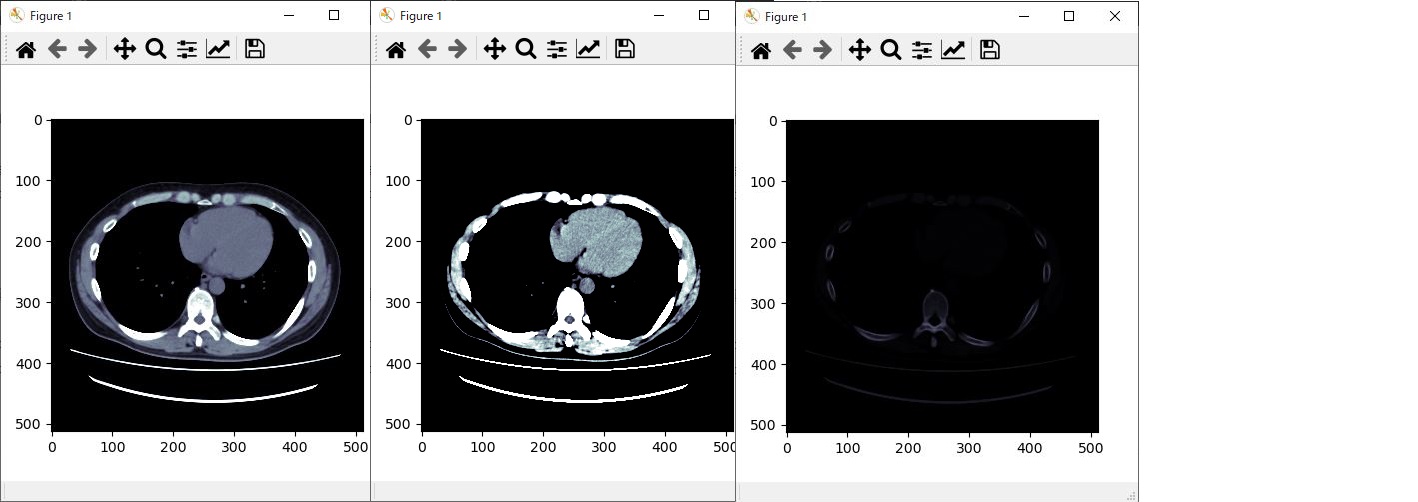Go back to previous view in left window
Image resolution: width=1418 pixels, height=502 pixels.
[57, 49]
